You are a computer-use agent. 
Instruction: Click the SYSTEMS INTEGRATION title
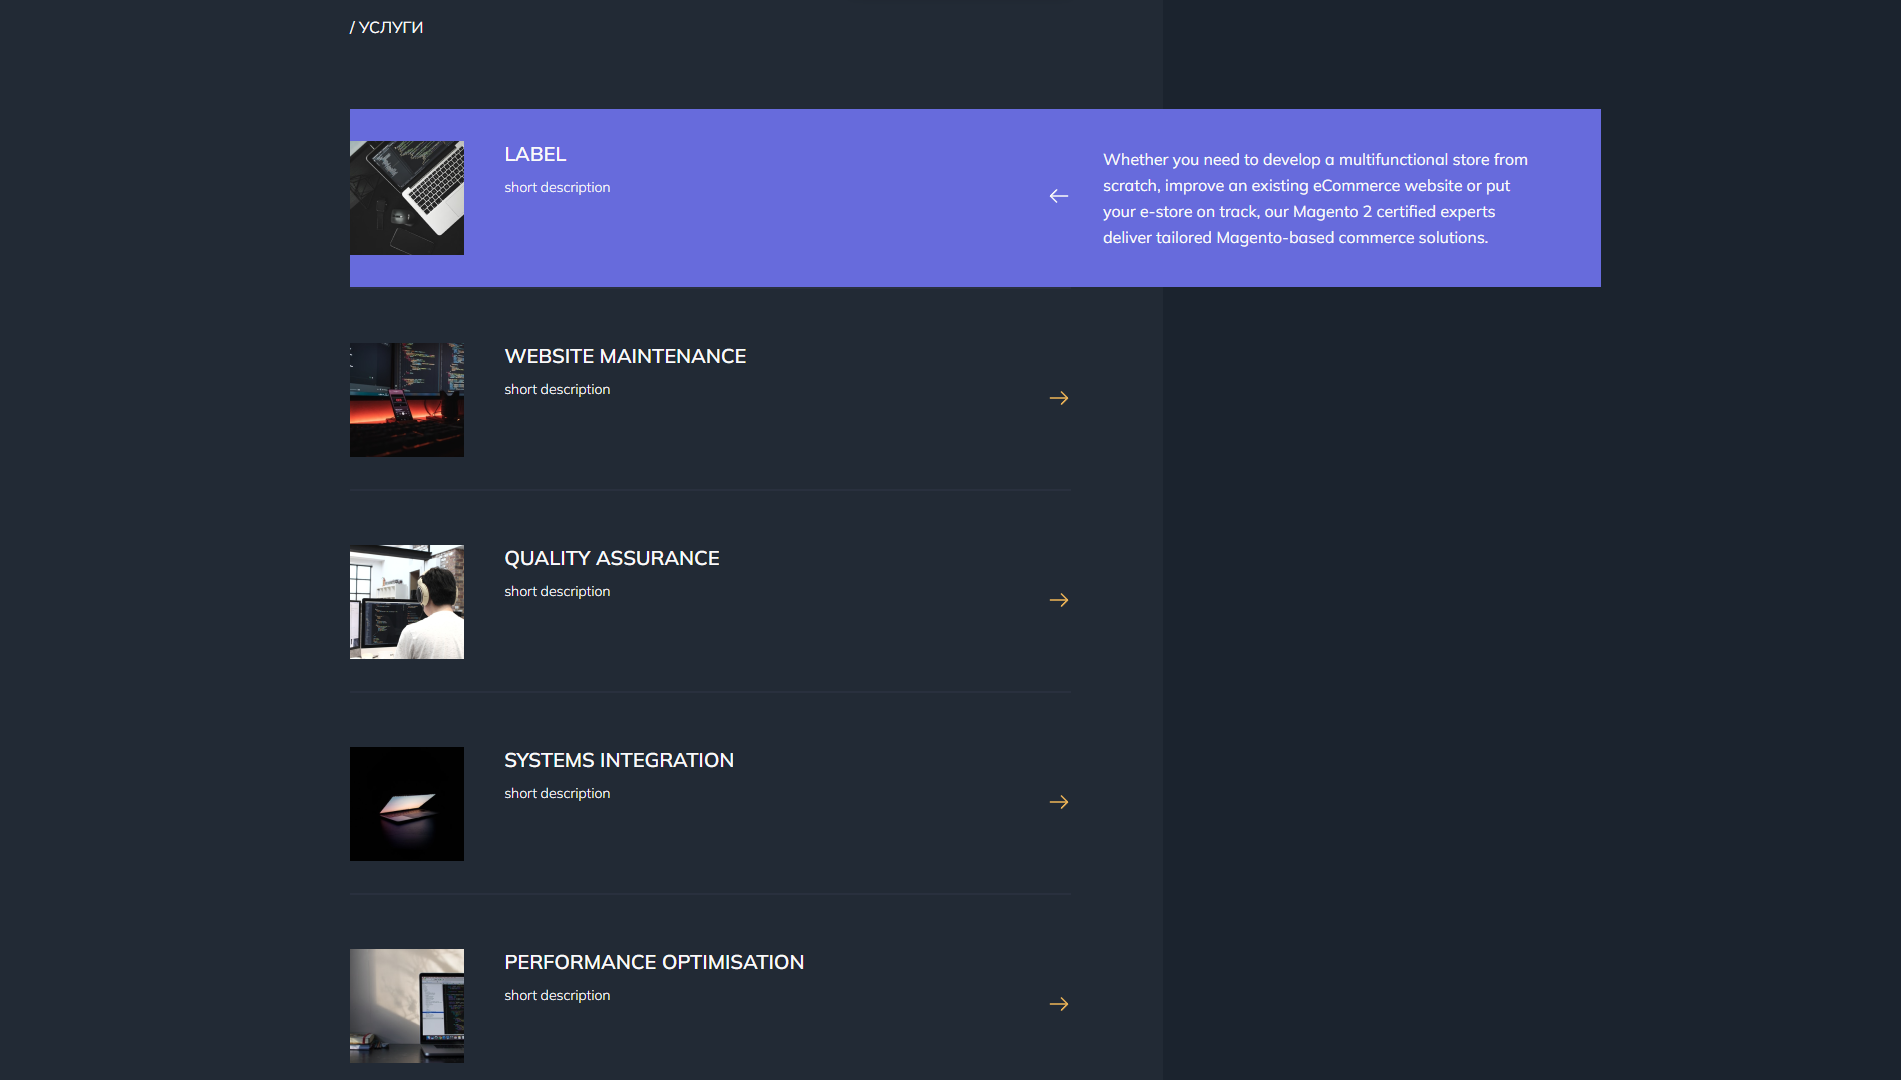point(619,760)
